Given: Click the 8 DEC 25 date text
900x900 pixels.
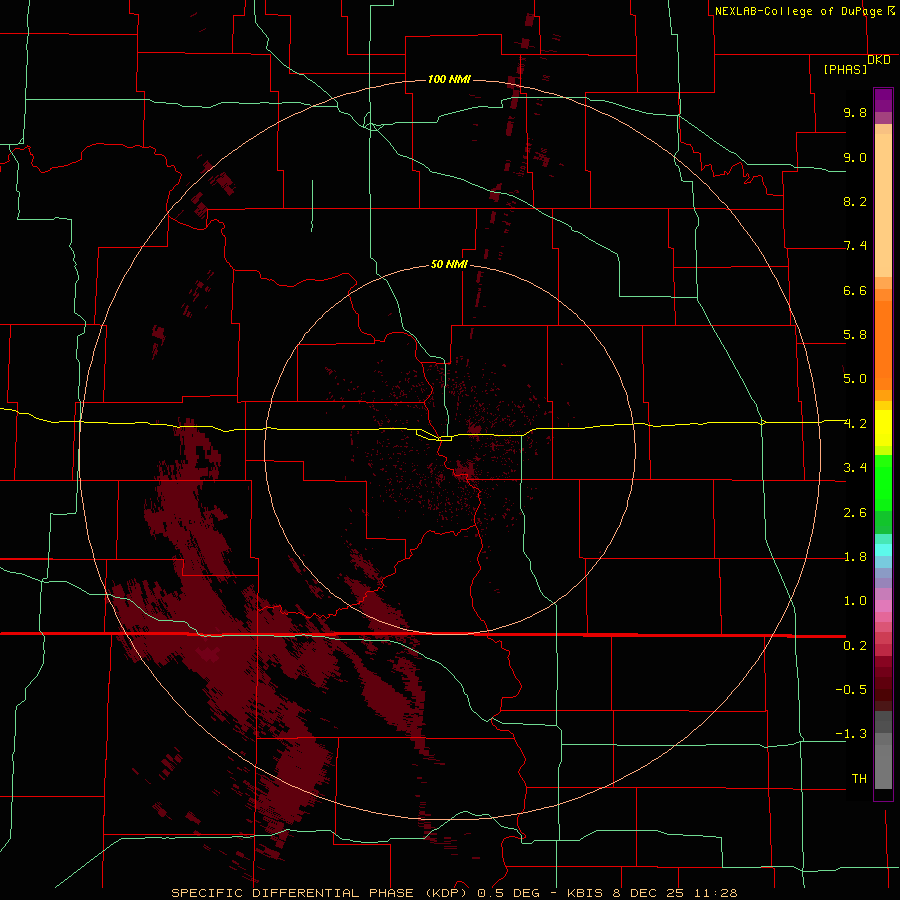Looking at the screenshot, I should click(649, 893).
